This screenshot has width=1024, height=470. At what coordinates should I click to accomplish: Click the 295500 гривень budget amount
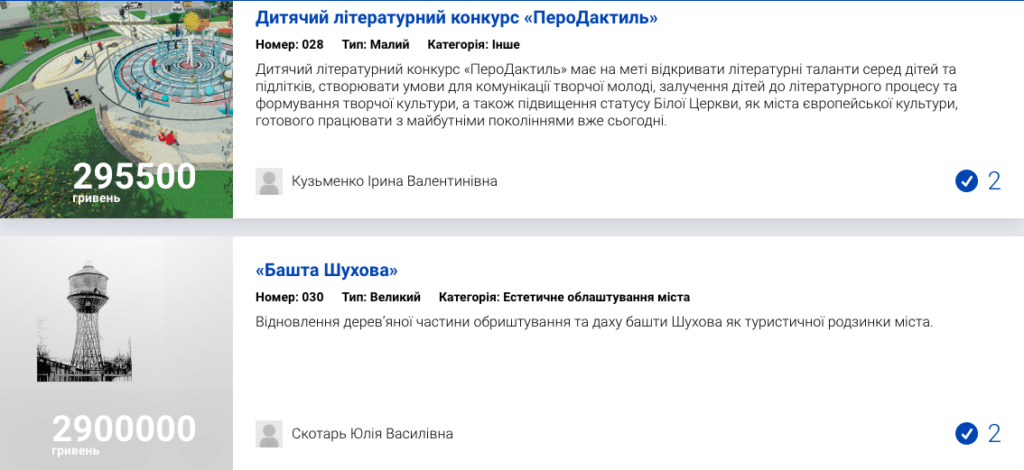point(134,178)
